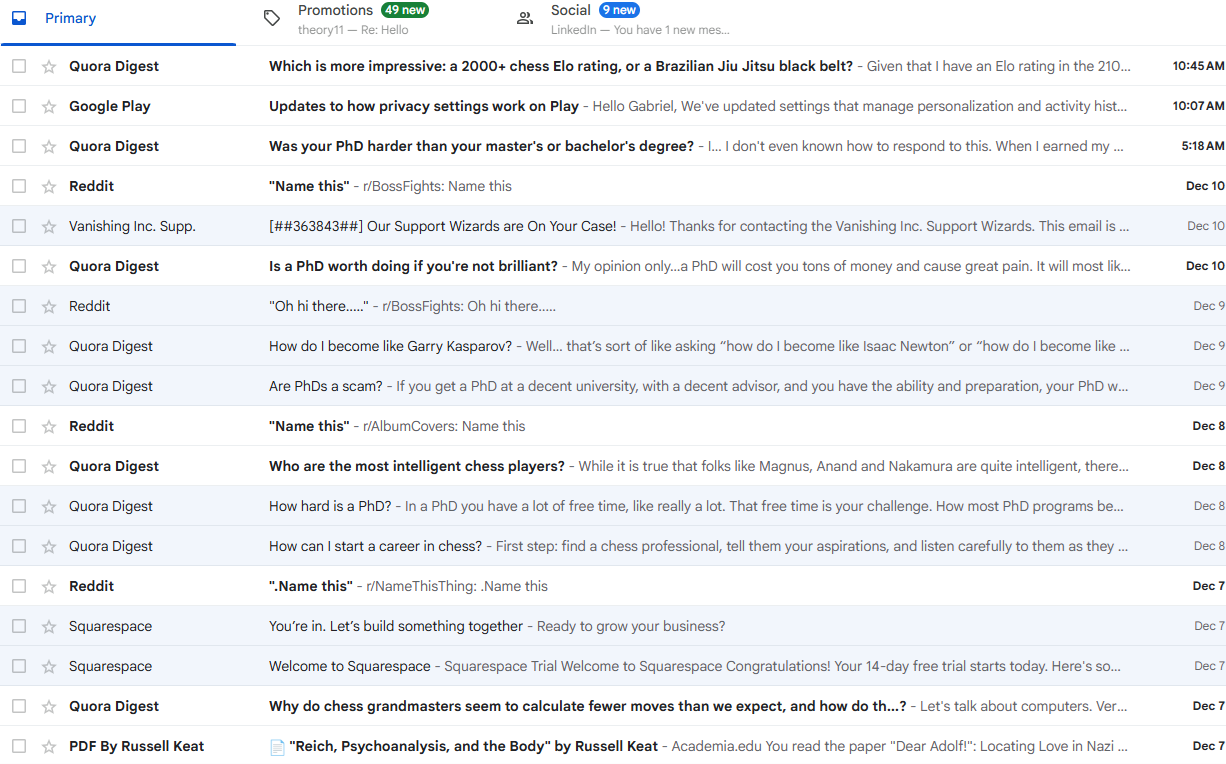Select checkbox for chess Elo rating email
This screenshot has width=1226, height=764.
point(19,66)
